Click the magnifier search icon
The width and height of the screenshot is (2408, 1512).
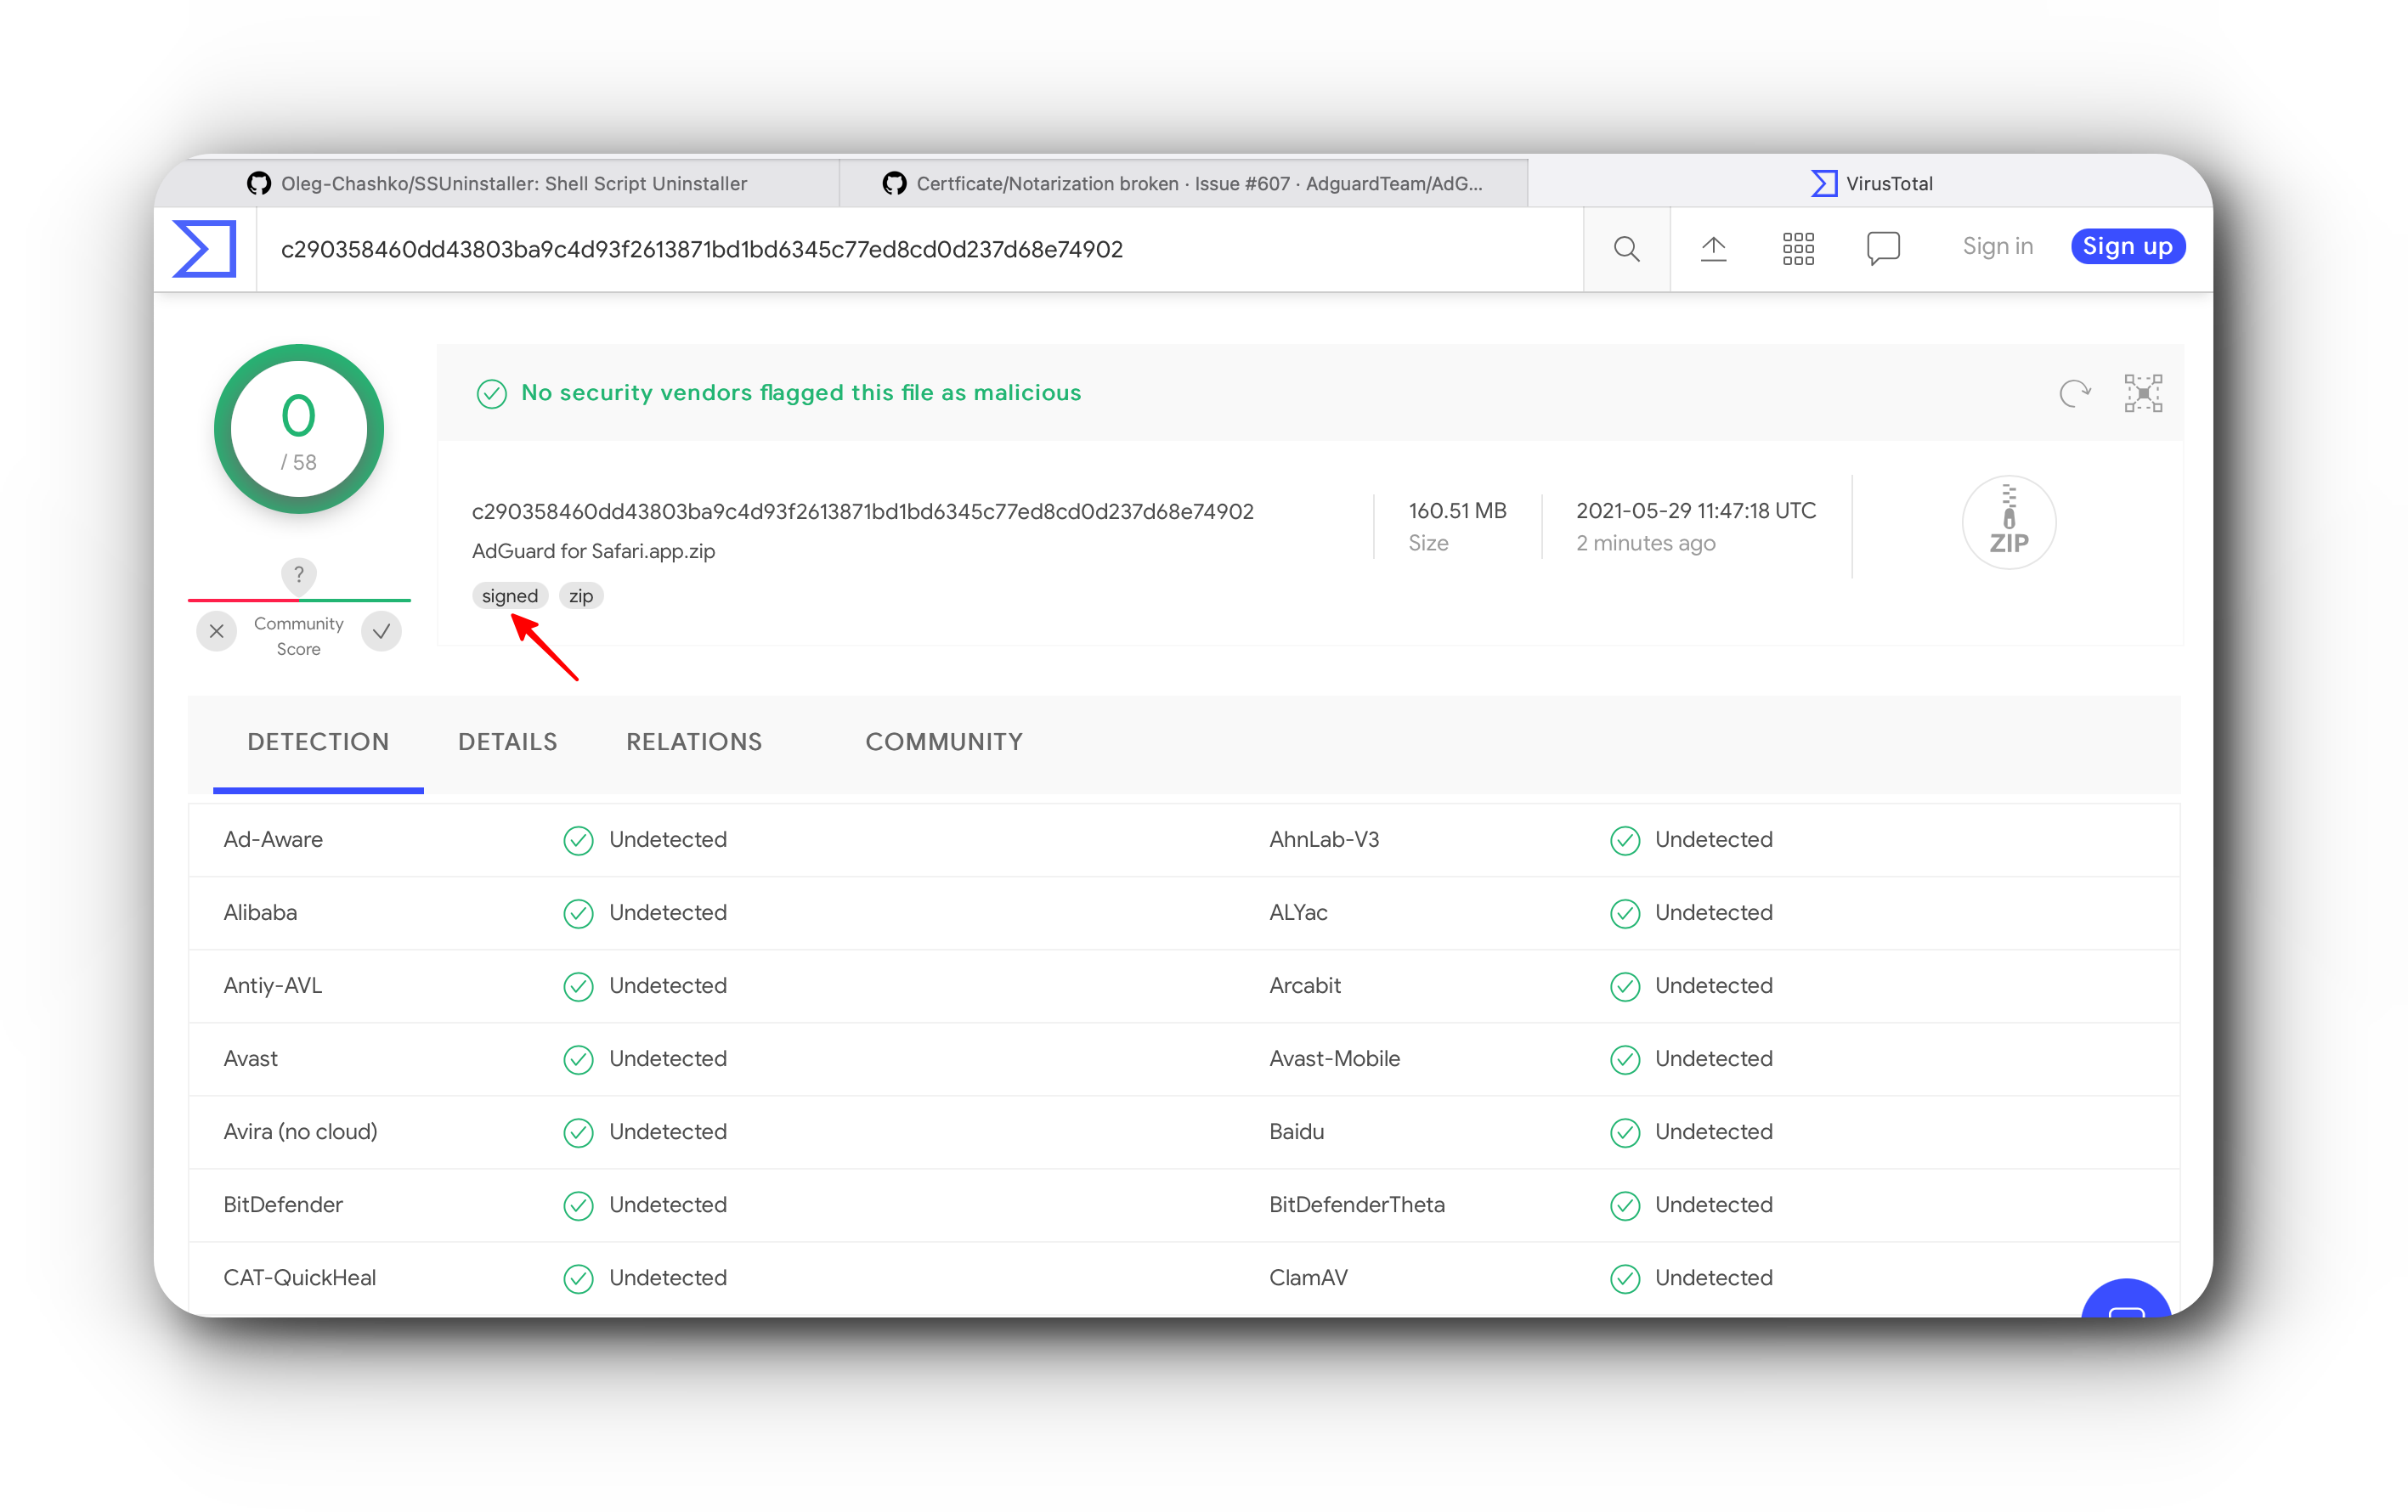point(1626,248)
